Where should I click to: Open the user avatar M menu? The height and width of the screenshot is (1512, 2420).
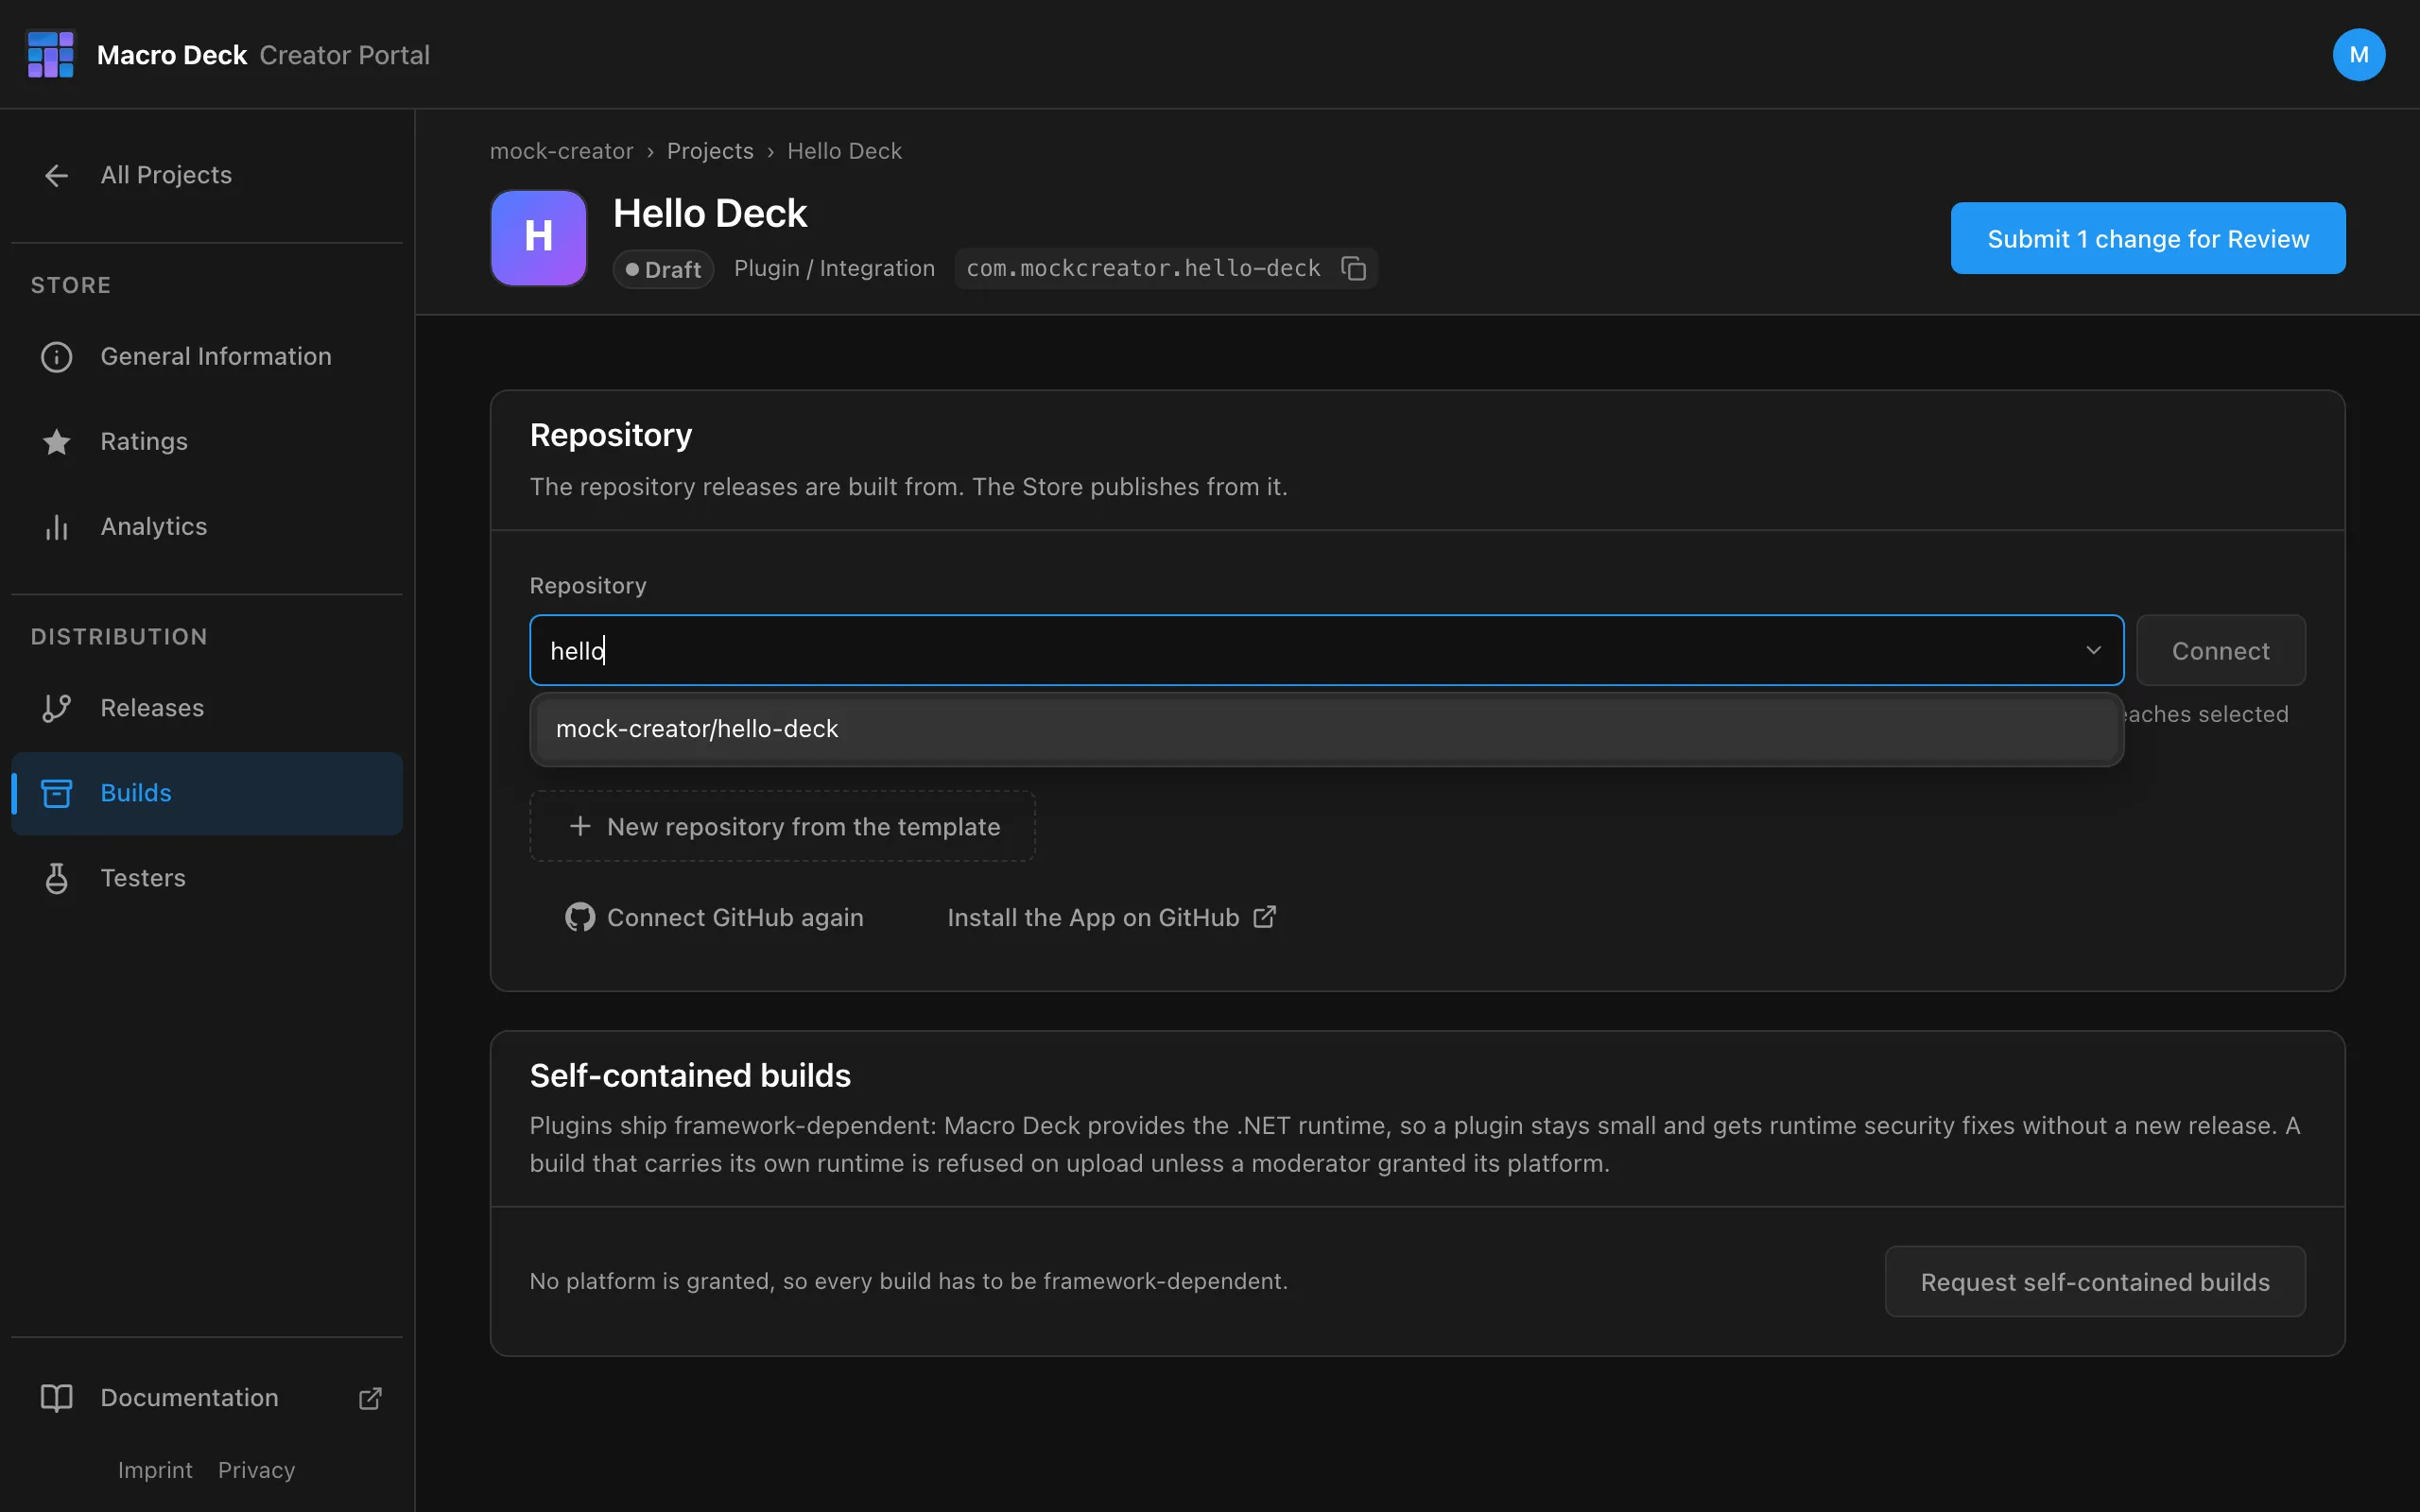coord(2358,54)
